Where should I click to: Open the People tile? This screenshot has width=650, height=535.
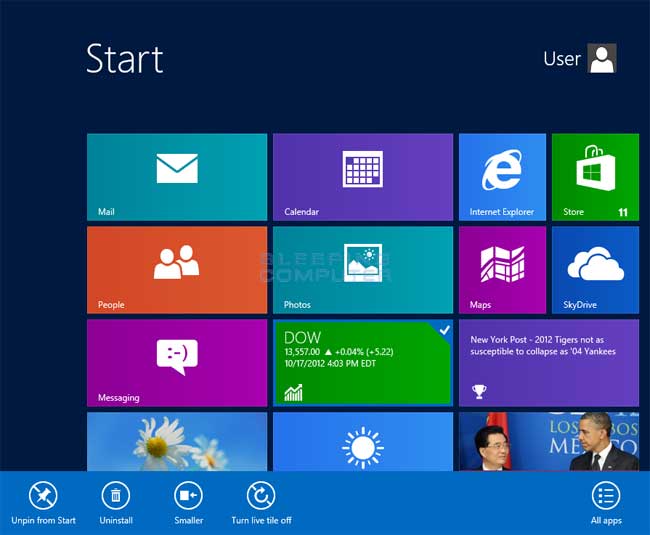(177, 270)
